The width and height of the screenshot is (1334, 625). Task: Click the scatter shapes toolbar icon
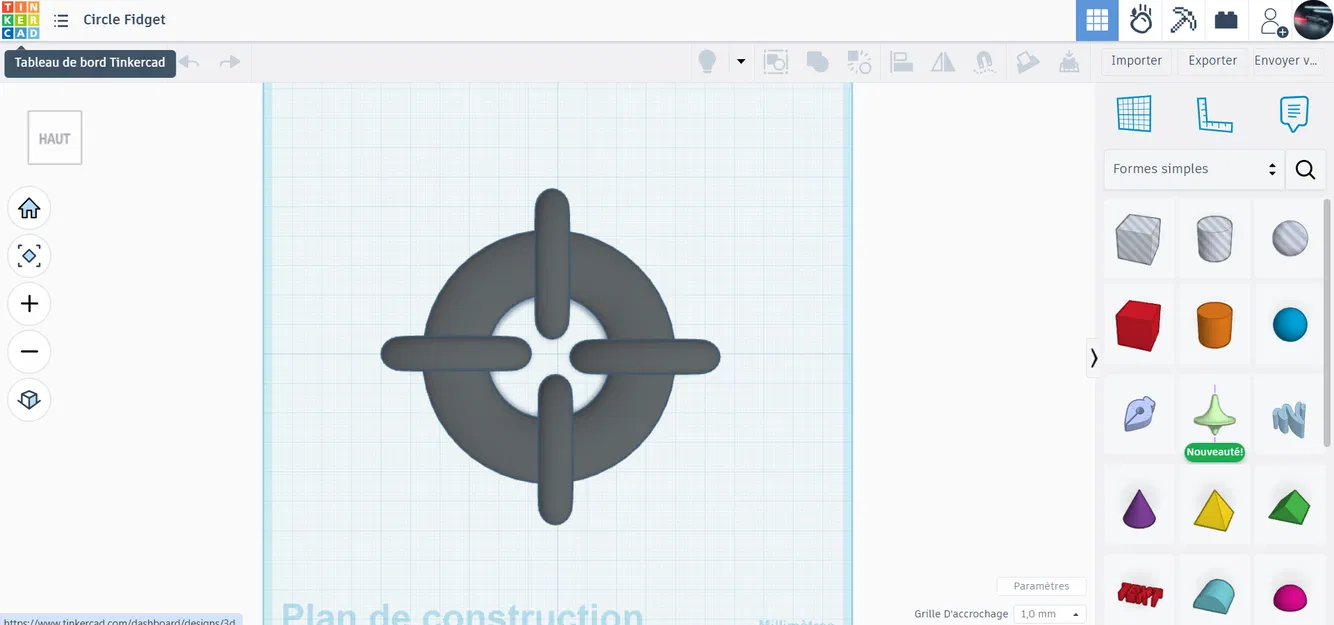tap(859, 62)
